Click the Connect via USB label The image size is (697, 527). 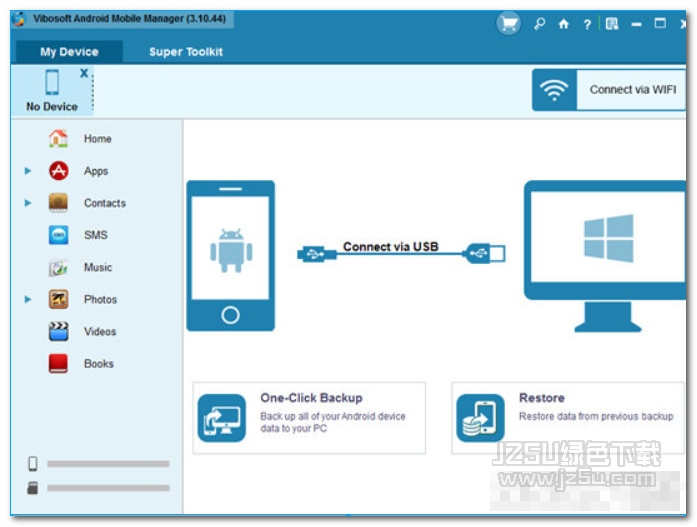click(390, 247)
